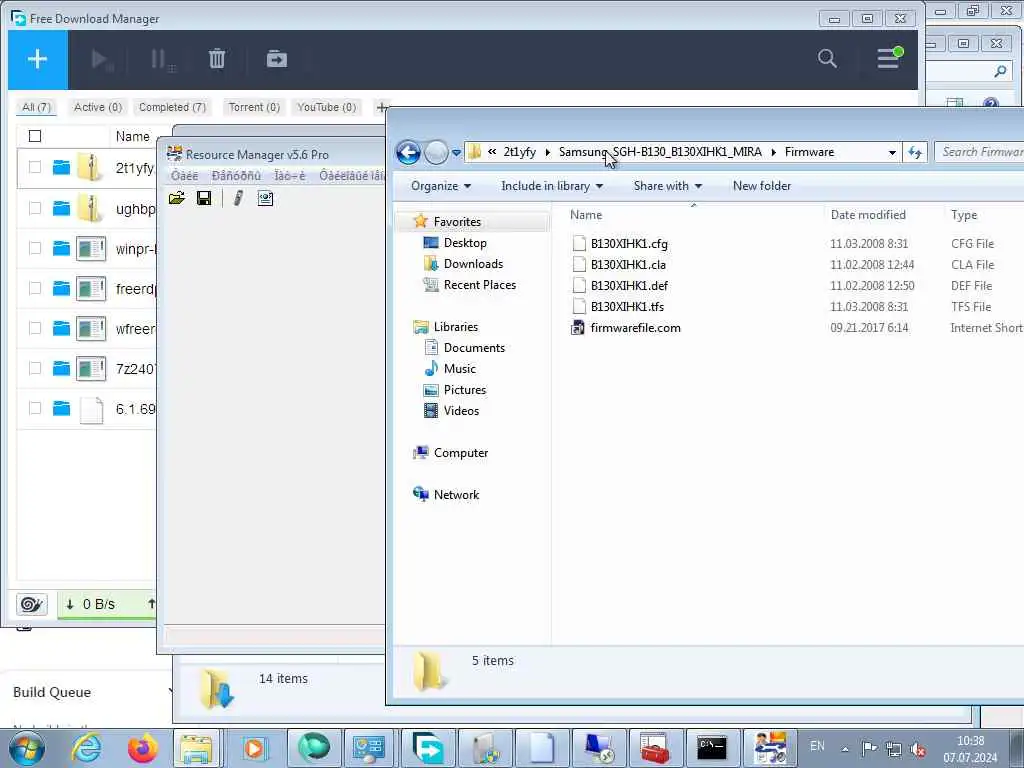Image resolution: width=1024 pixels, height=768 pixels.
Task: Open the Include in library dropdown
Action: (552, 186)
